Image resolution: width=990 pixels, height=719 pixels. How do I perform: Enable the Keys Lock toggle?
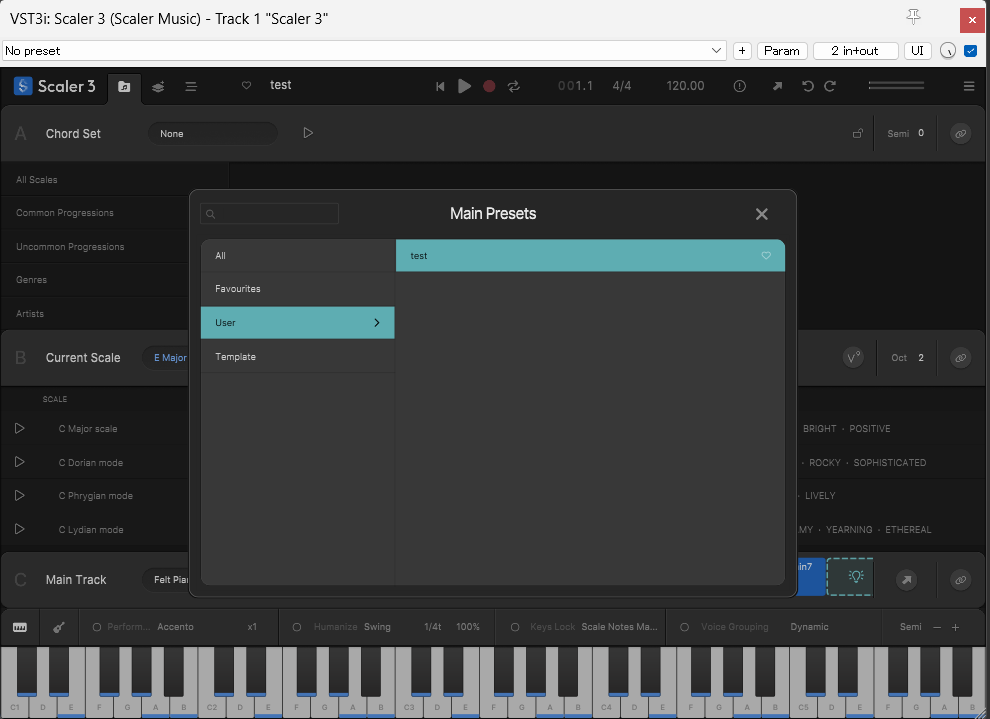[515, 627]
